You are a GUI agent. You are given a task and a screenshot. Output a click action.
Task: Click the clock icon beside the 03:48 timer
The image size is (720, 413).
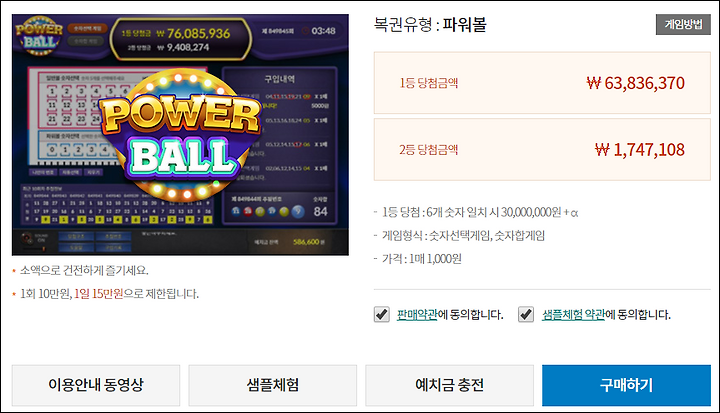point(305,31)
